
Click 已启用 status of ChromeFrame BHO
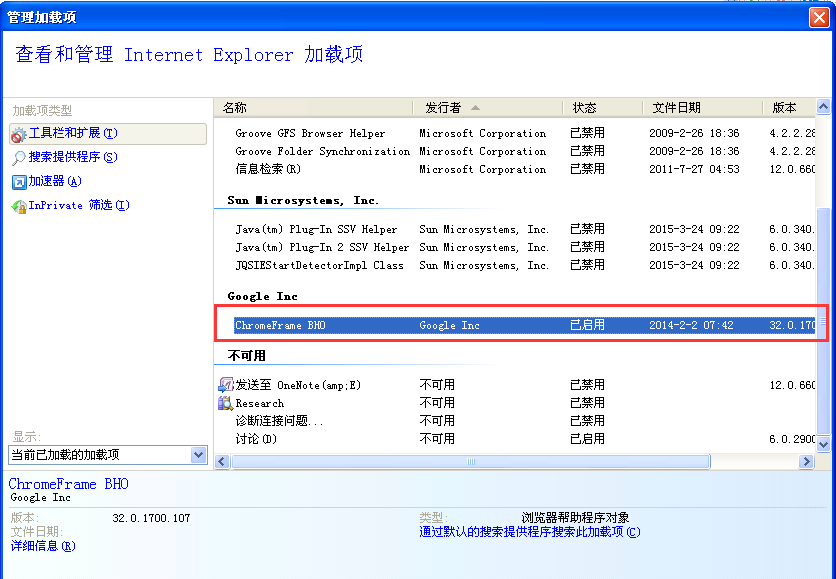(x=587, y=325)
